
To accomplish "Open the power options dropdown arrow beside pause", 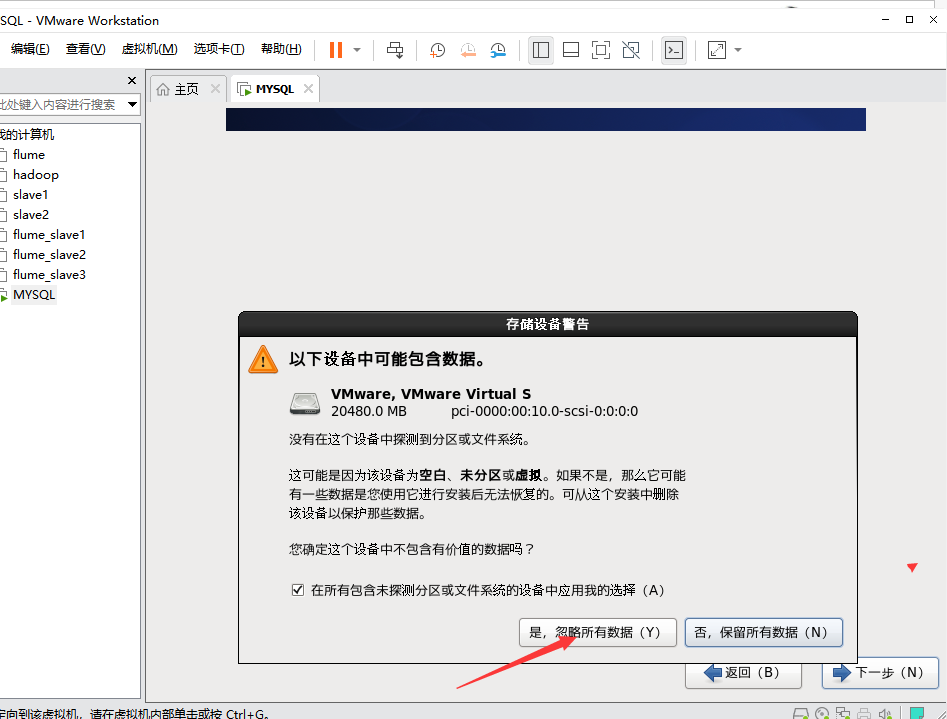I will [357, 50].
